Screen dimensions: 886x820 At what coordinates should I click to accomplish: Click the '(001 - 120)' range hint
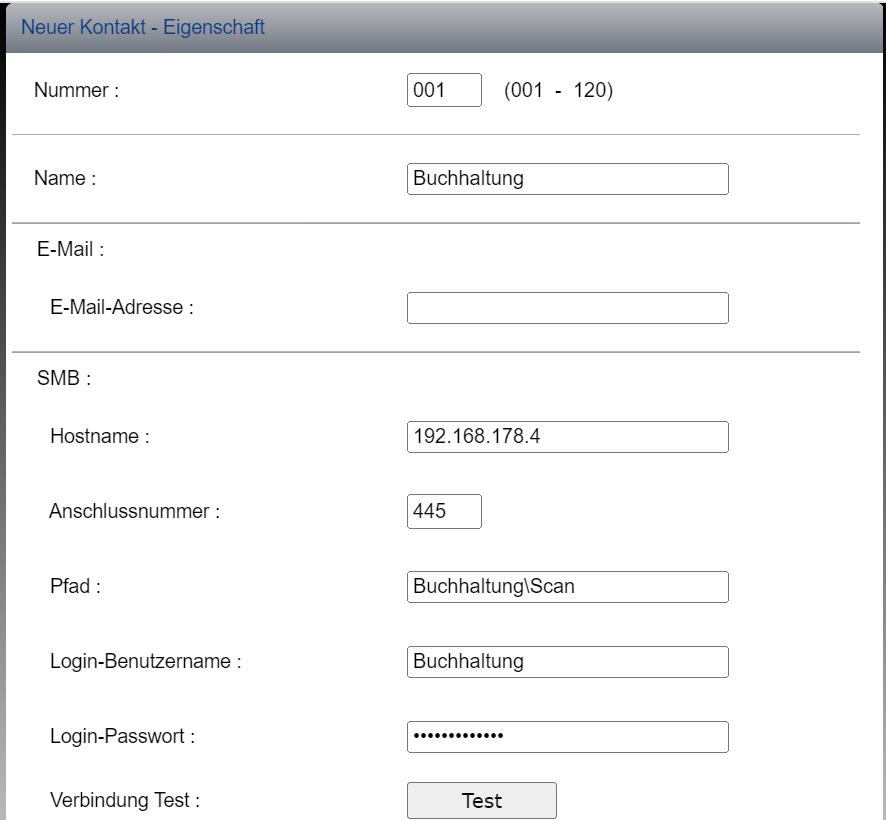(558, 91)
